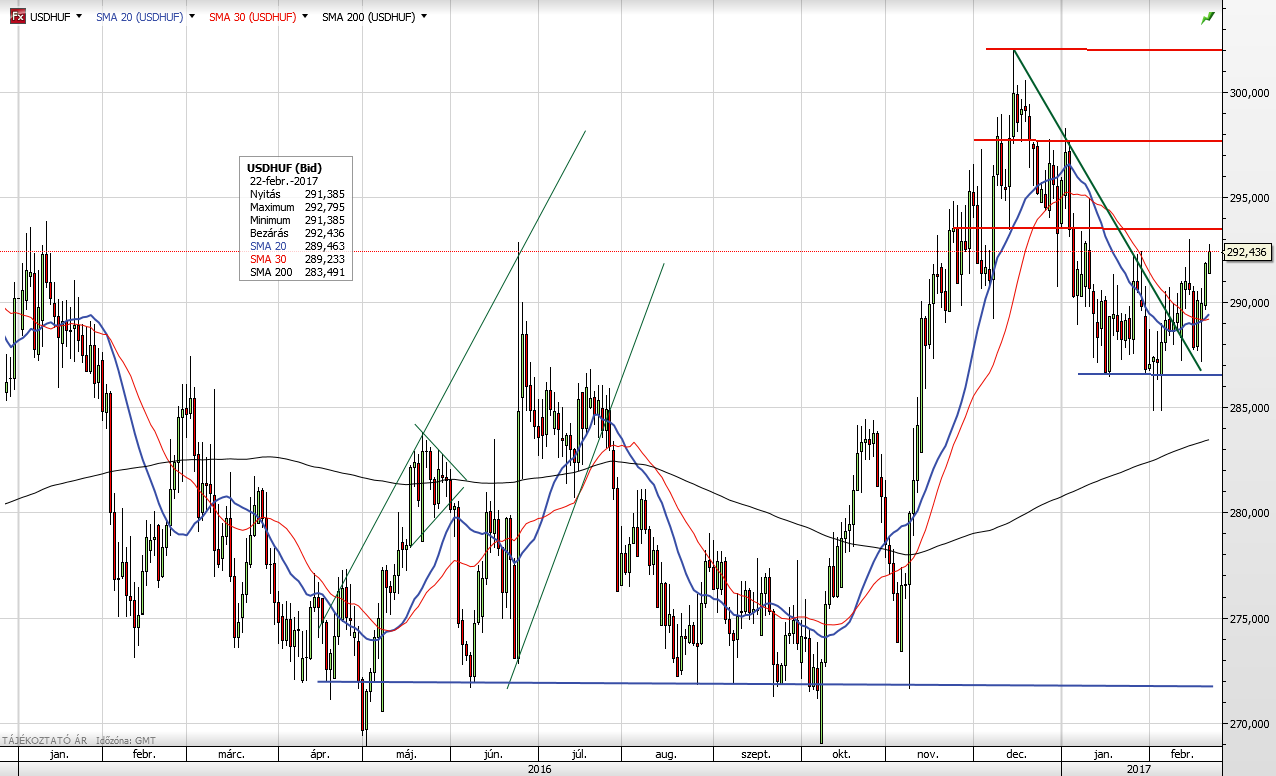Click the márc. month label on time axis
The width and height of the screenshot is (1276, 776).
(x=231, y=755)
